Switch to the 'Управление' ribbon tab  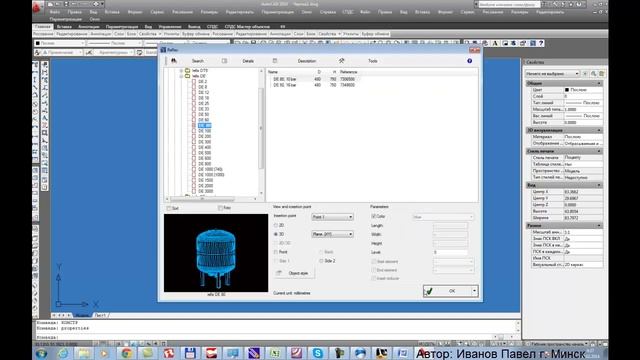(x=170, y=27)
